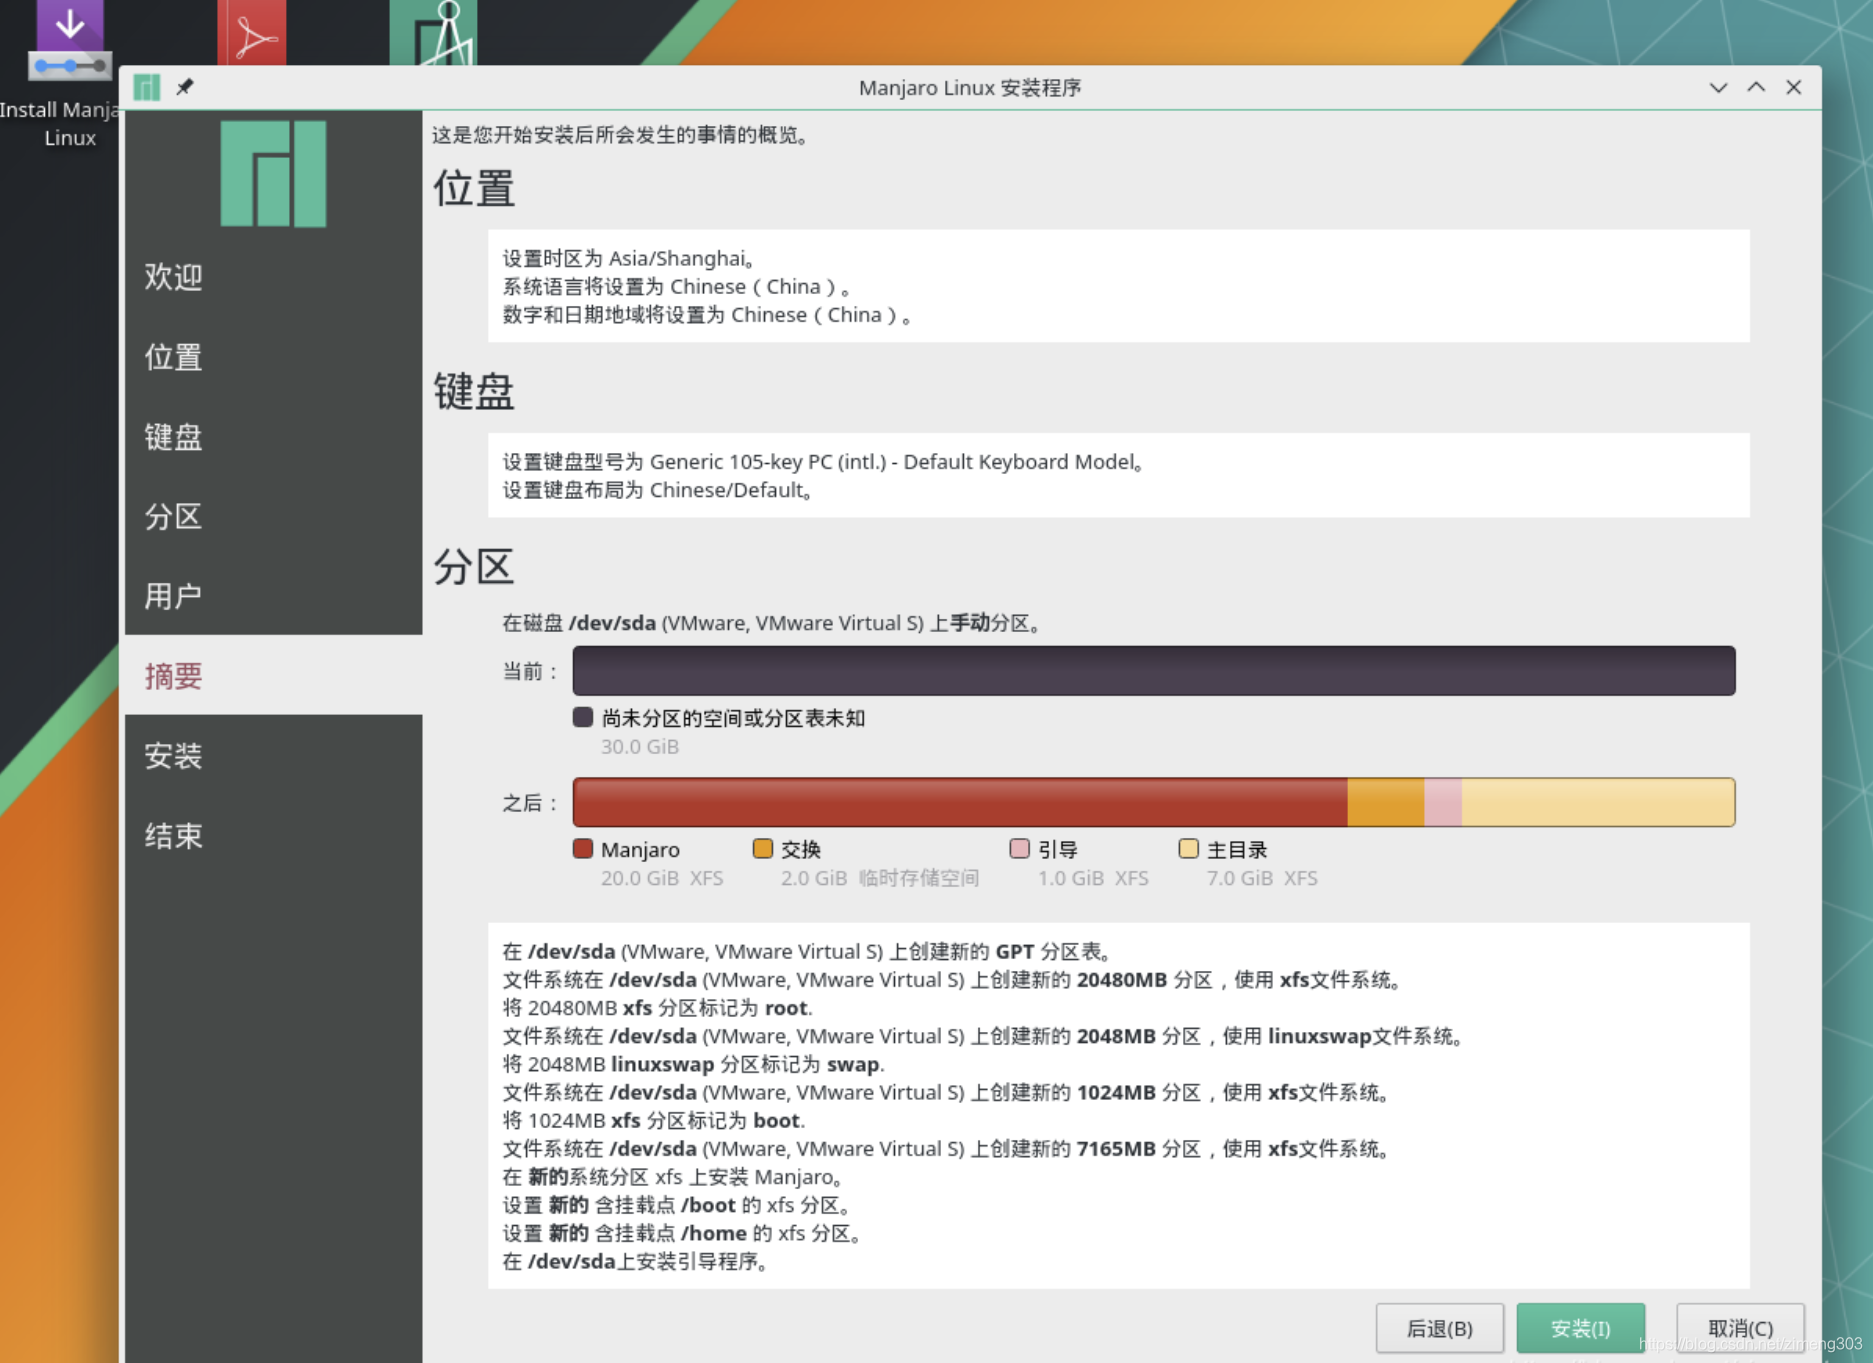
Task: Toggle the pin window icon in titlebar
Action: coord(185,87)
